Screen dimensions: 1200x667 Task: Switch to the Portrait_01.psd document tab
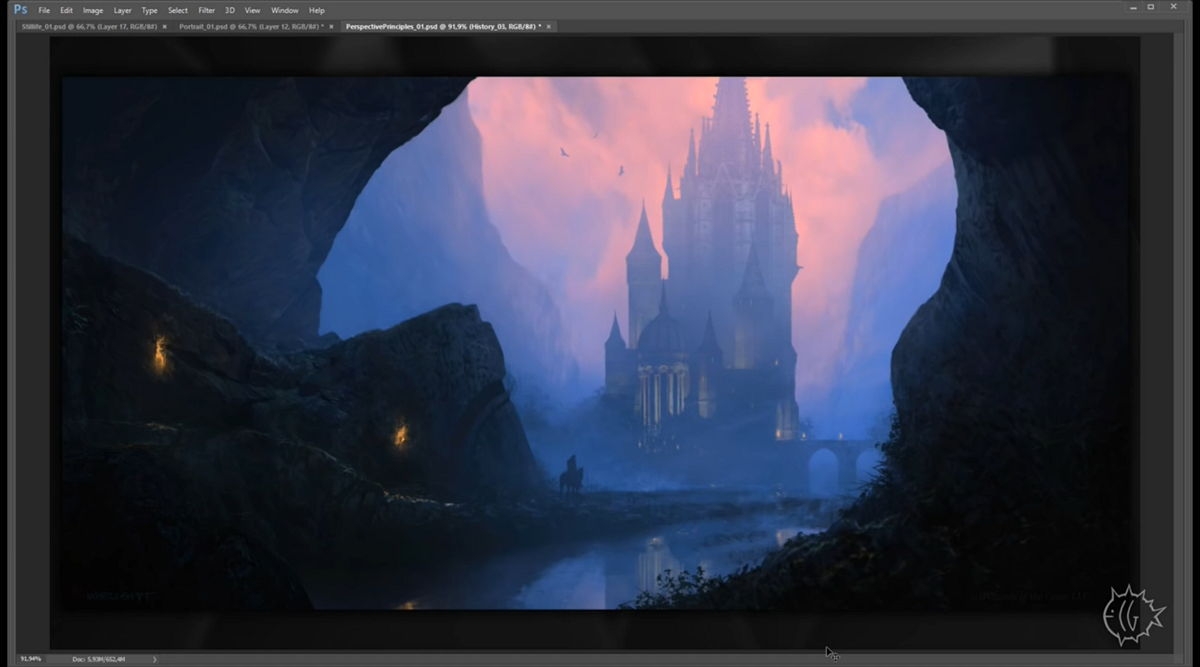point(251,26)
